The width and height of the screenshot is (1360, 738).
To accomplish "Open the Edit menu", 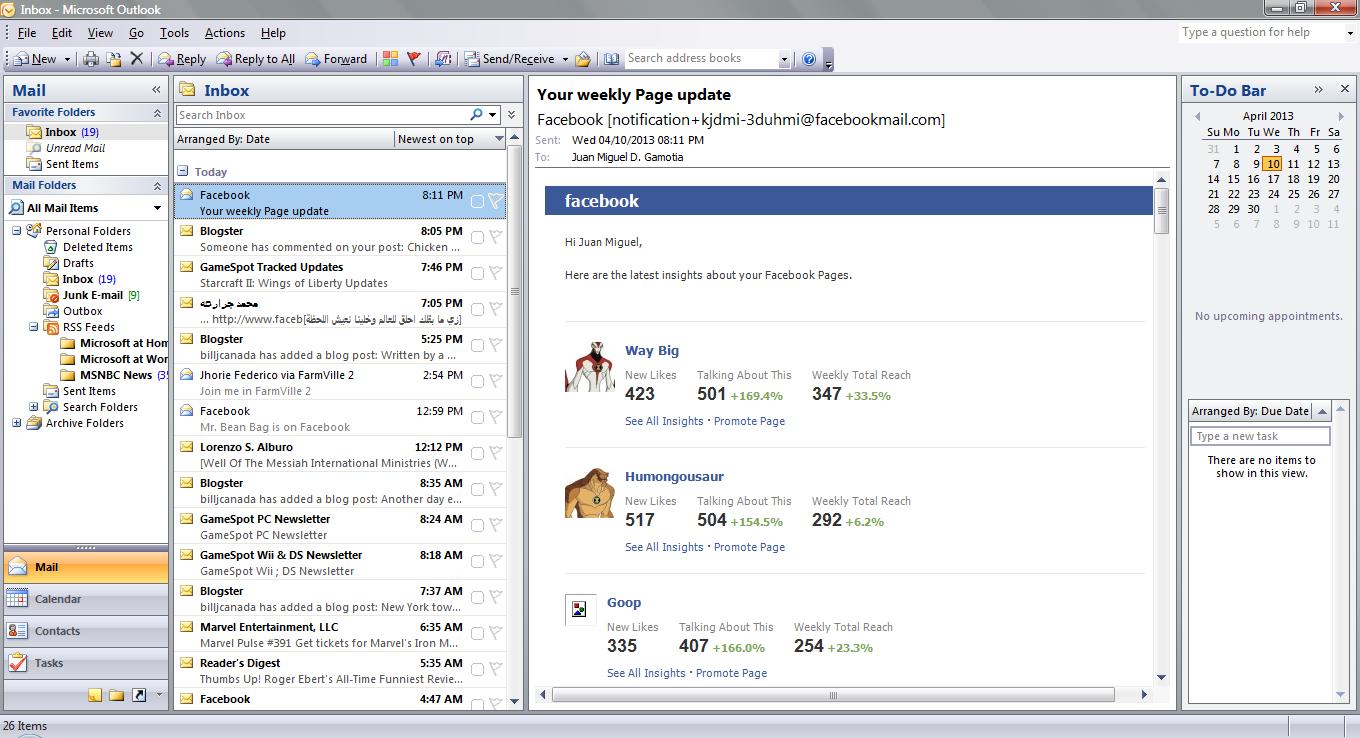I will [62, 33].
